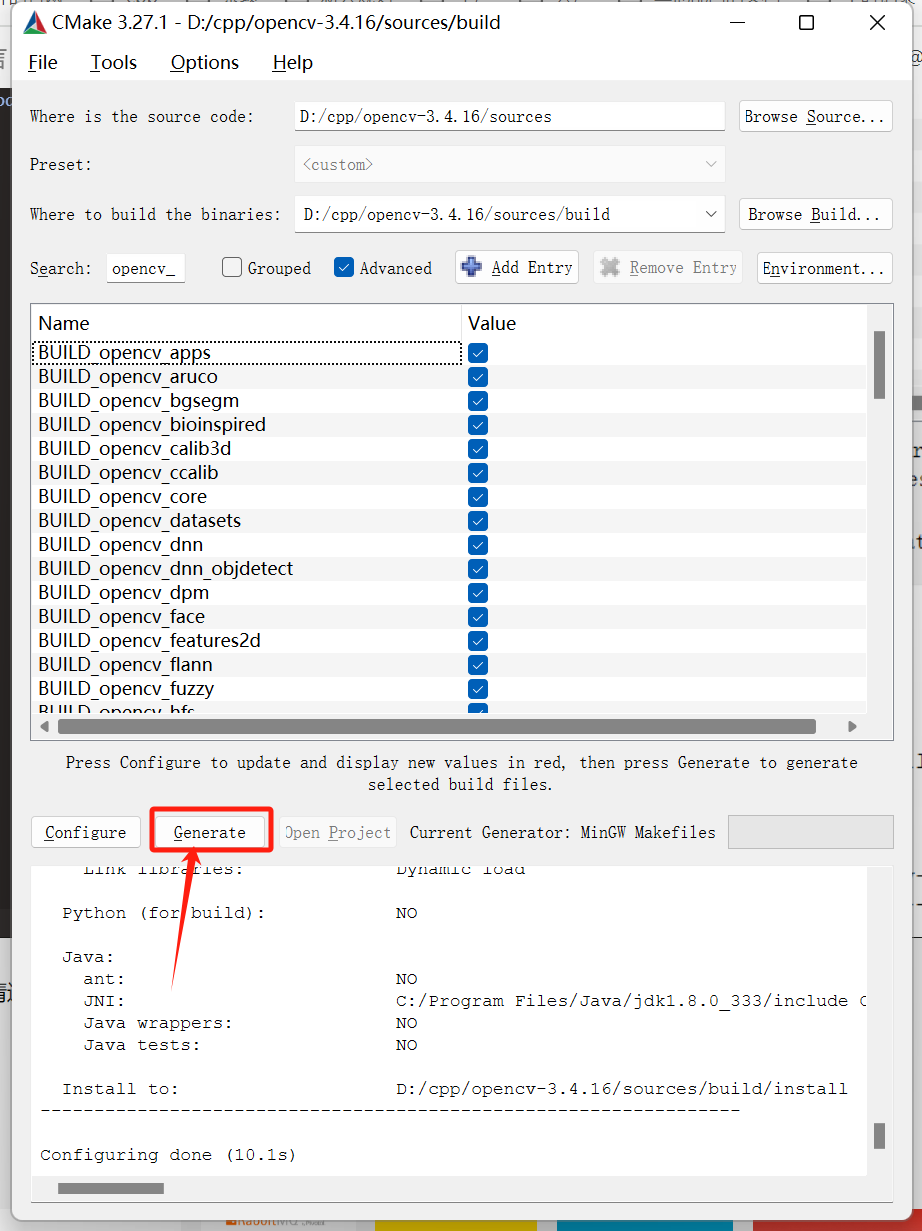Click the cache table vertical scrollbar thumb
The width and height of the screenshot is (922, 1231).
coord(879,365)
